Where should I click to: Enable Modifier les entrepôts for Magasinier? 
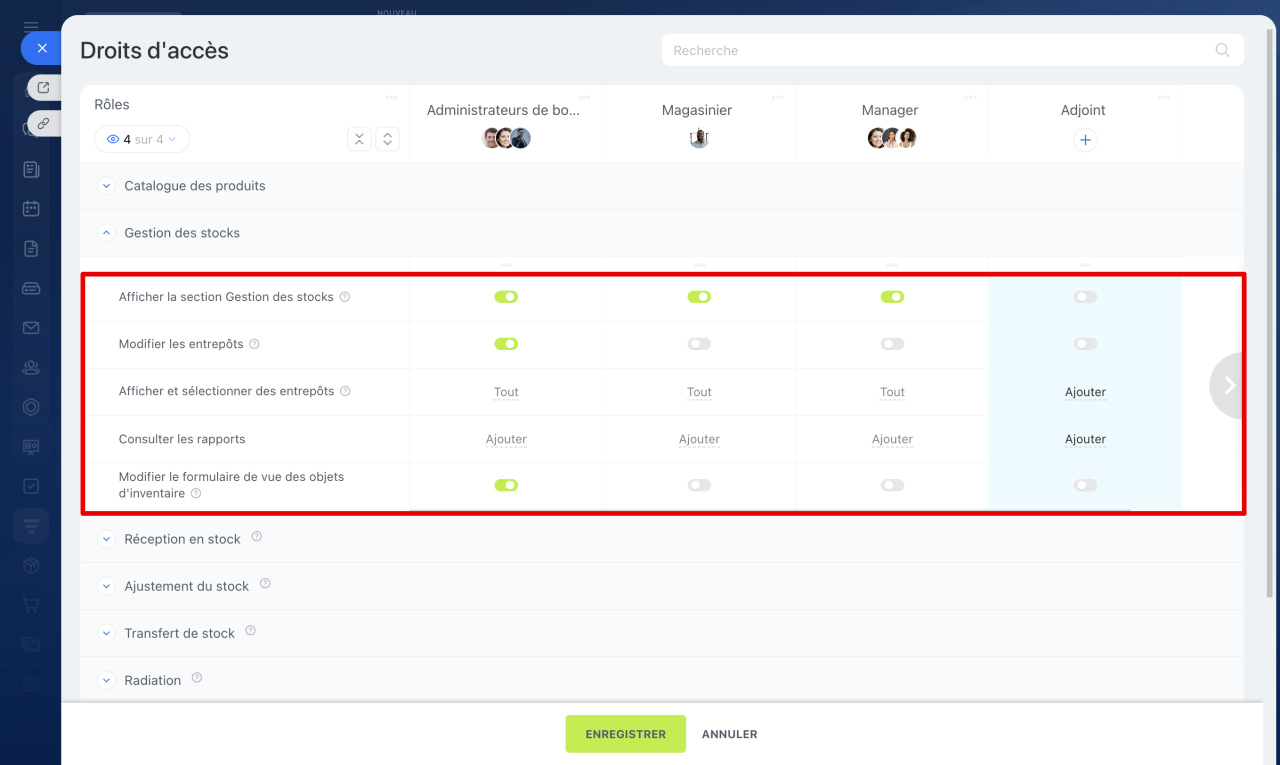[699, 344]
